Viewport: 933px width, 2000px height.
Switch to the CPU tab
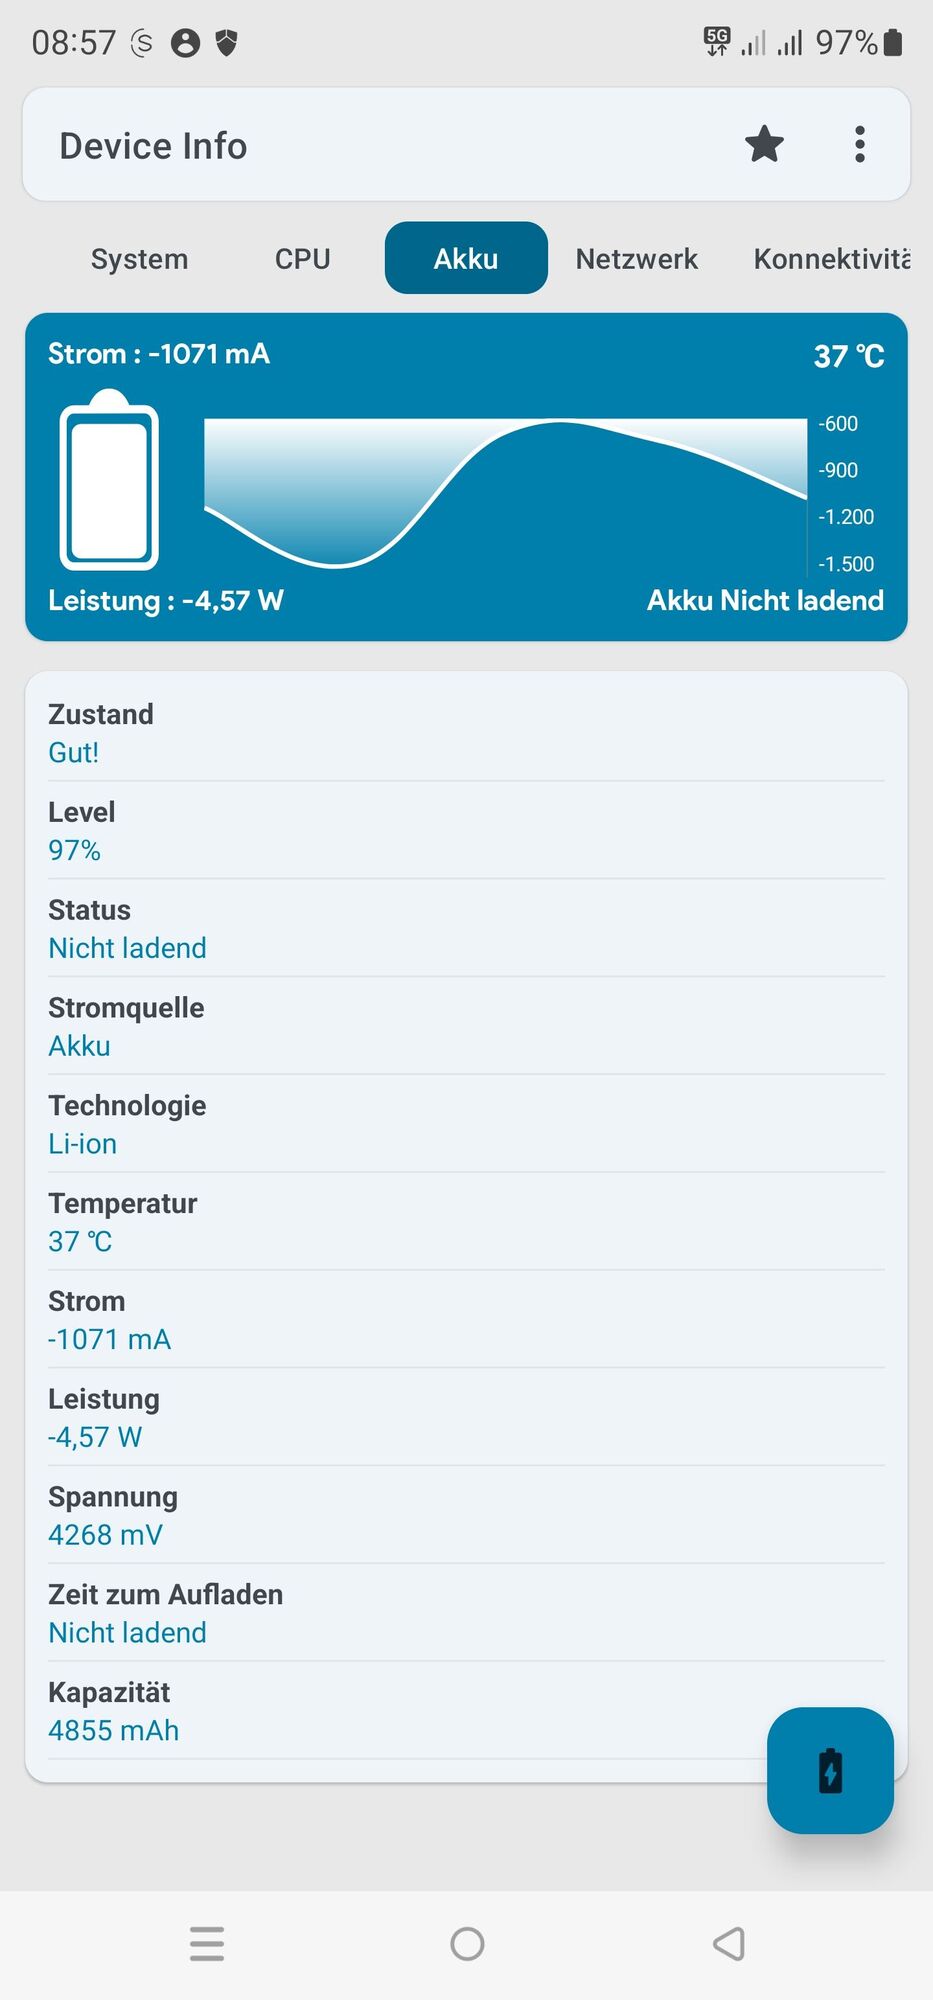pyautogui.click(x=303, y=258)
